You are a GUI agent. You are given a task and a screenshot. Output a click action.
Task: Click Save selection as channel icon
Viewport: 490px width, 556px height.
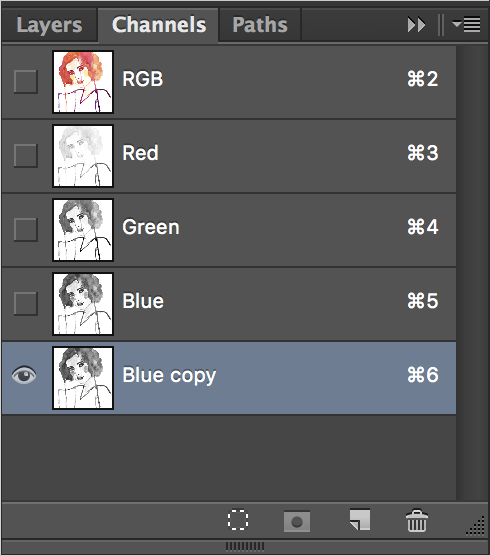pyautogui.click(x=297, y=521)
